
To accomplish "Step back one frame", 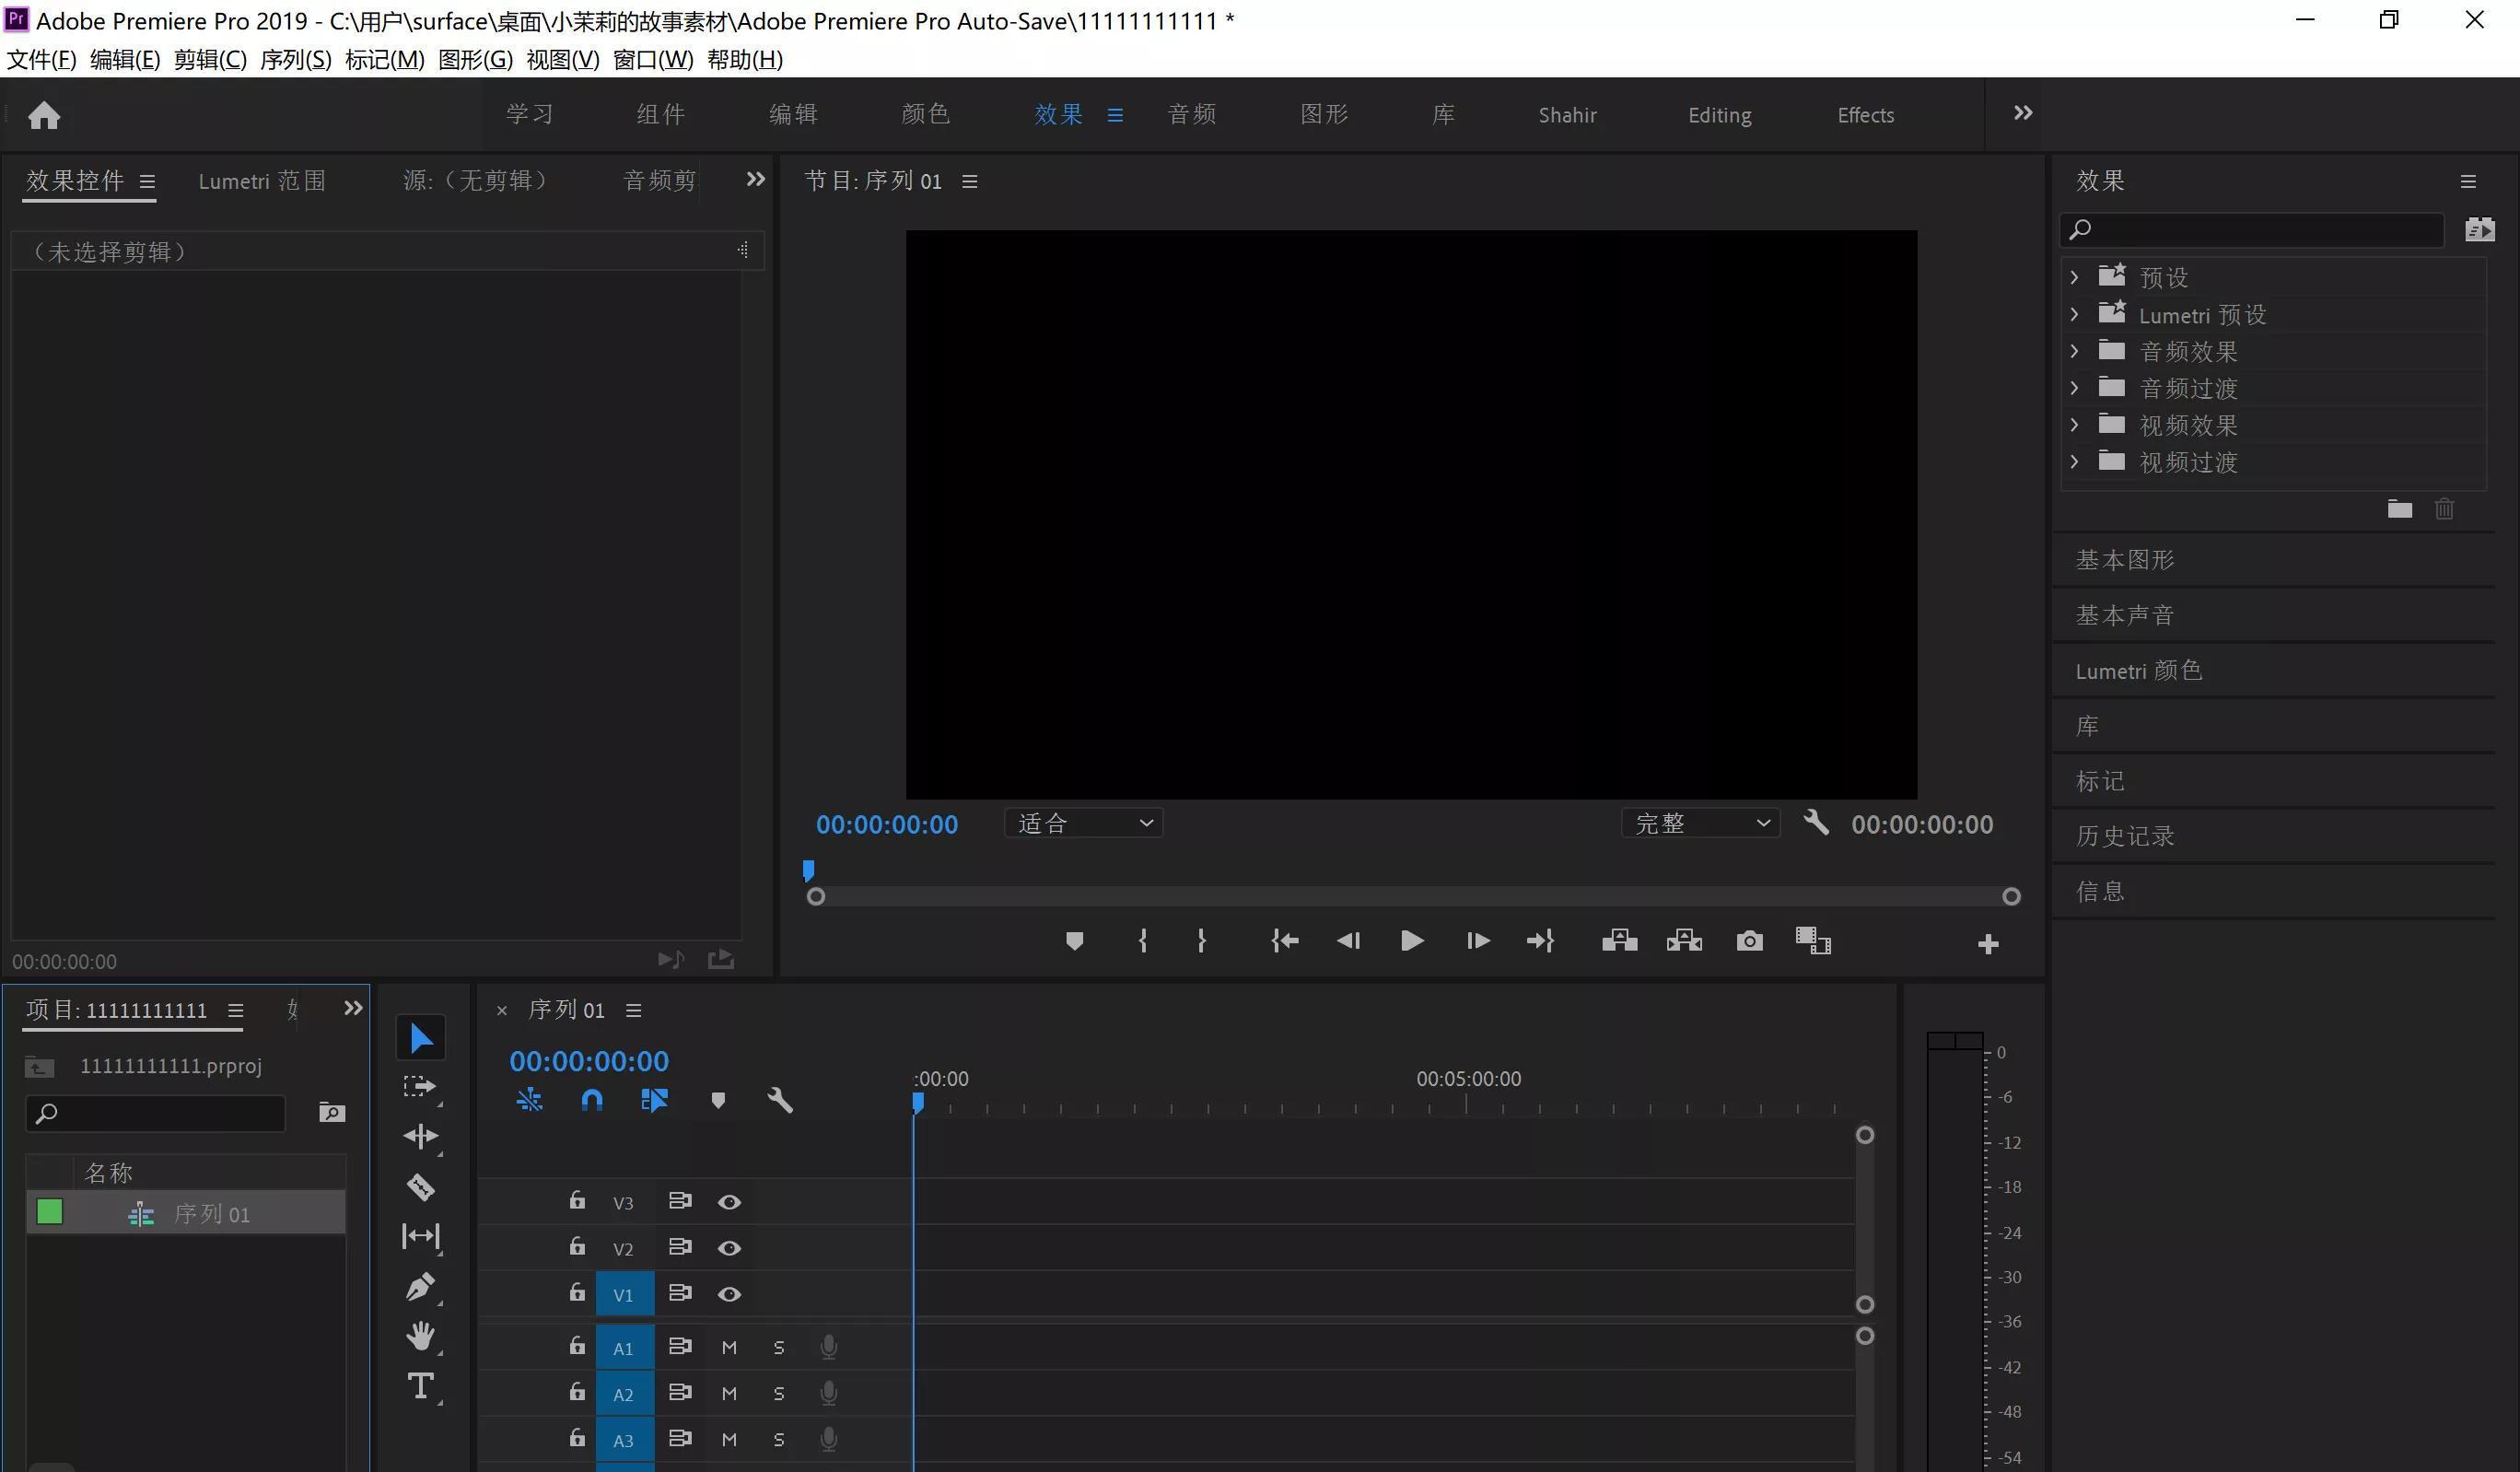I will coord(1348,941).
